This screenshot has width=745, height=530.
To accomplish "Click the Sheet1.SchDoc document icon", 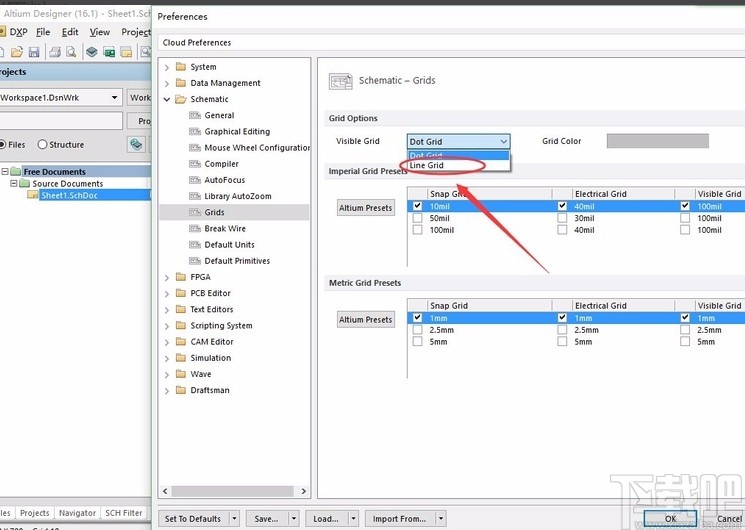I will 33,195.
